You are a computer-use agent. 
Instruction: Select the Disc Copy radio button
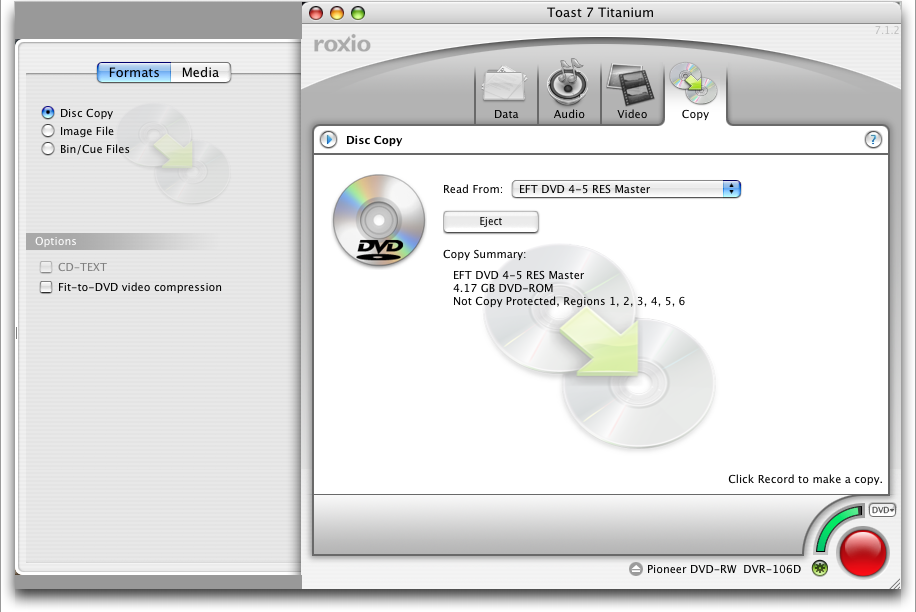pos(48,113)
